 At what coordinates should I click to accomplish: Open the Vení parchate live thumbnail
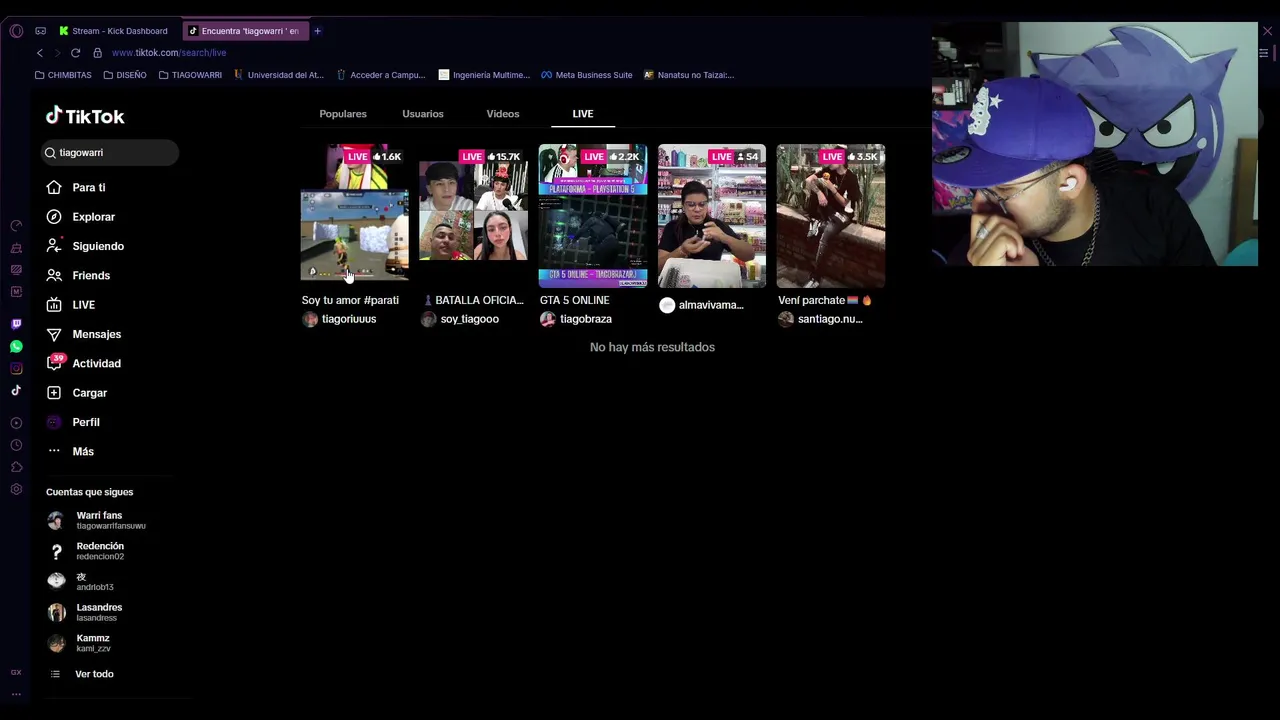[831, 216]
